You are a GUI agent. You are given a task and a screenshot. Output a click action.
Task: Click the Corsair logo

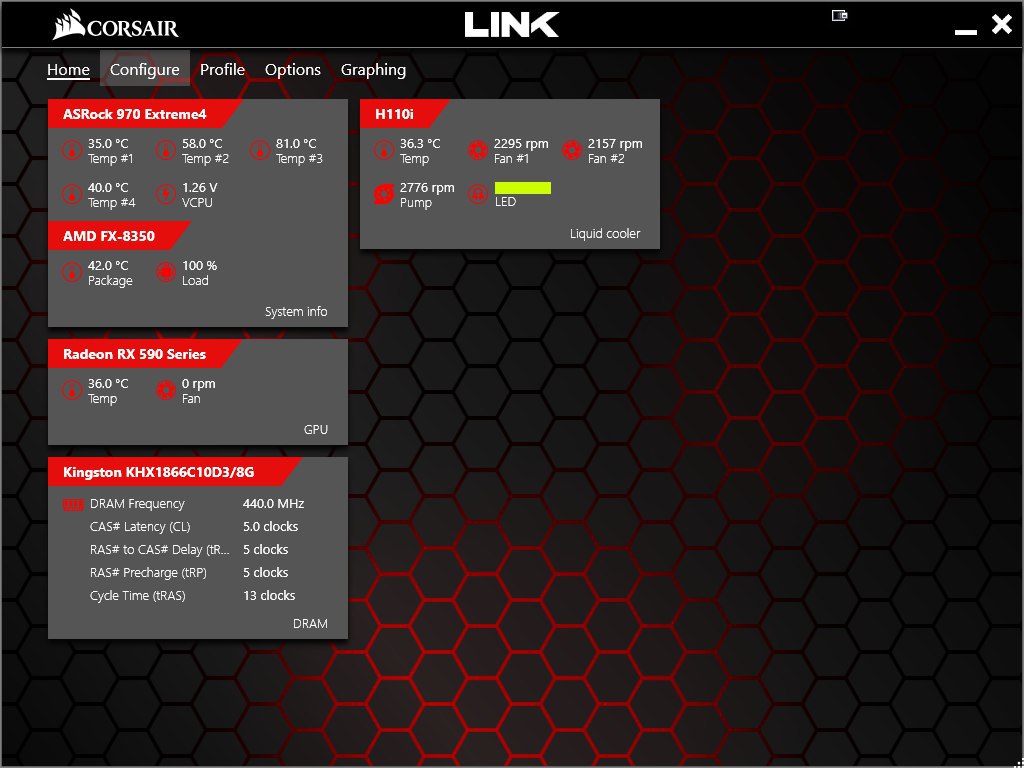pyautogui.click(x=116, y=25)
